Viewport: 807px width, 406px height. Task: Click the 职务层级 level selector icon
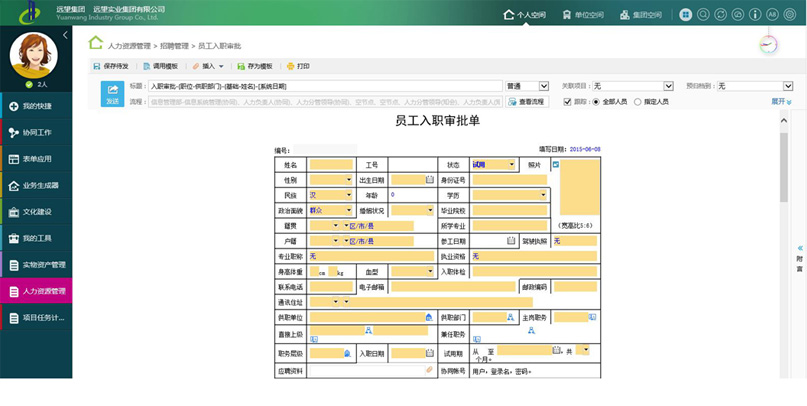pyautogui.click(x=347, y=353)
